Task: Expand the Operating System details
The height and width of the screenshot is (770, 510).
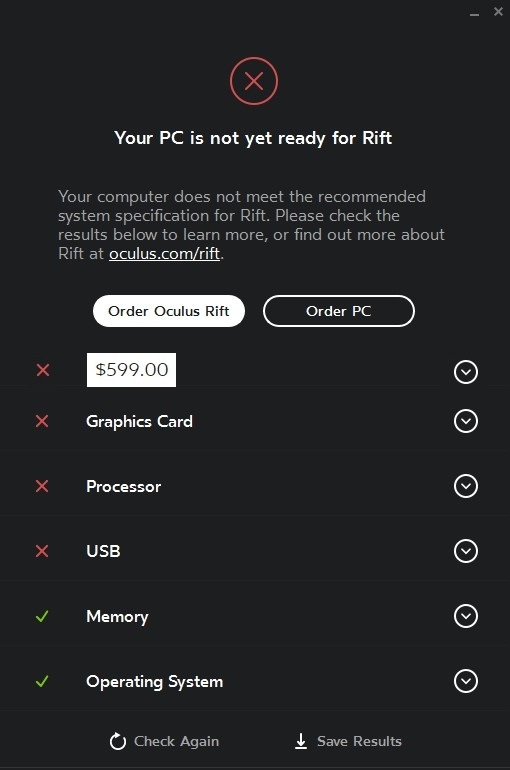Action: pyautogui.click(x=466, y=681)
